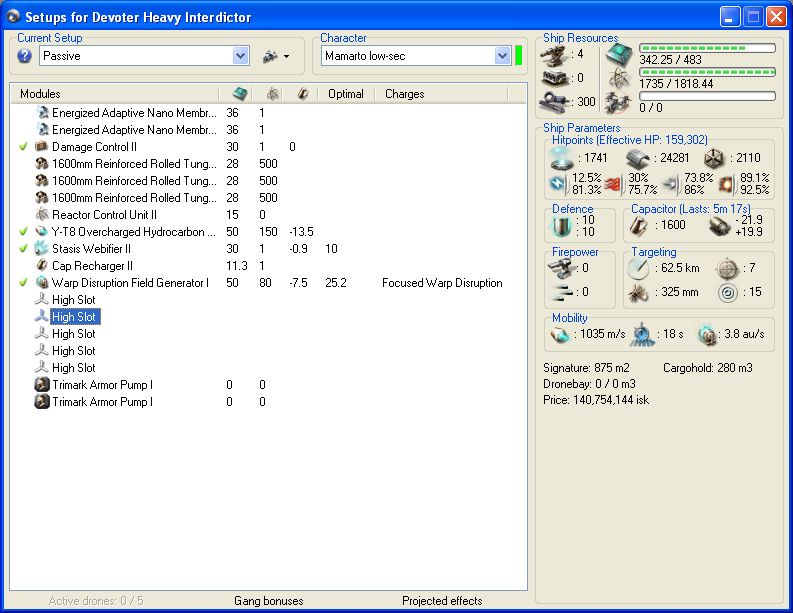The width and height of the screenshot is (793, 613).
Task: Select first 1600mm Reinforced Rolled Tungsten plate
Action: point(135,164)
